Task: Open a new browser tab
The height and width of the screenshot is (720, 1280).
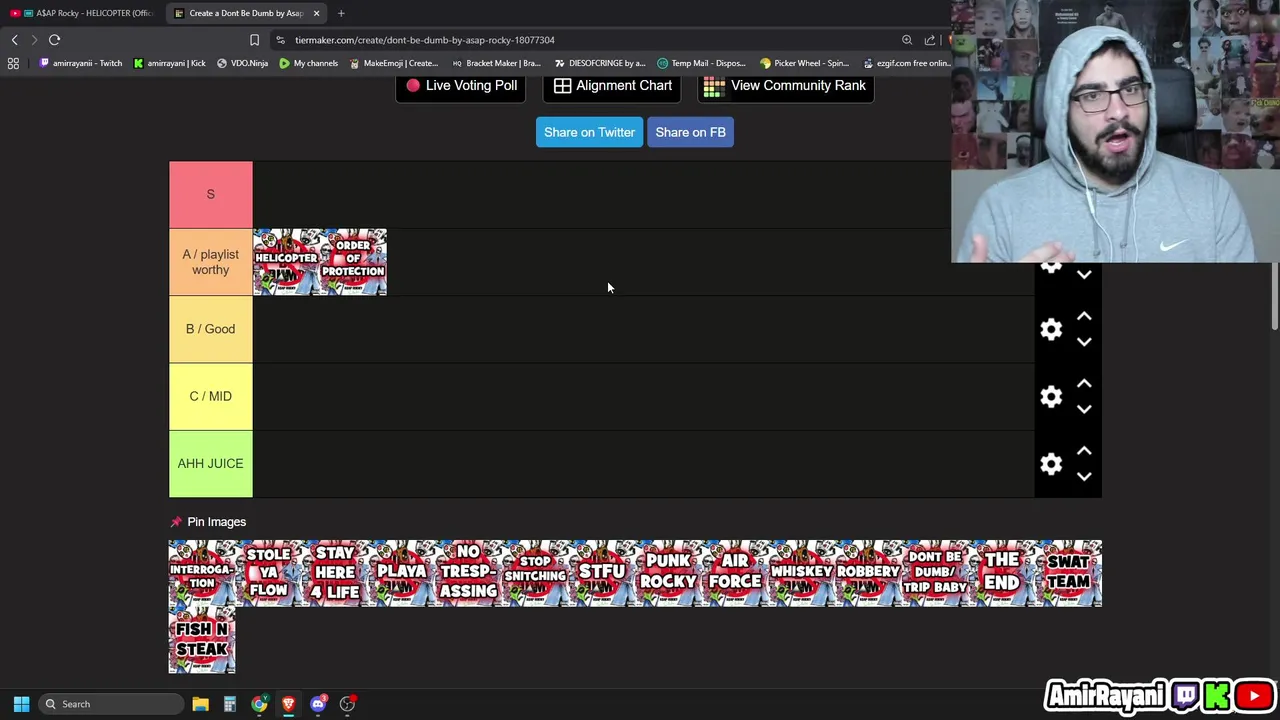Action: click(341, 13)
